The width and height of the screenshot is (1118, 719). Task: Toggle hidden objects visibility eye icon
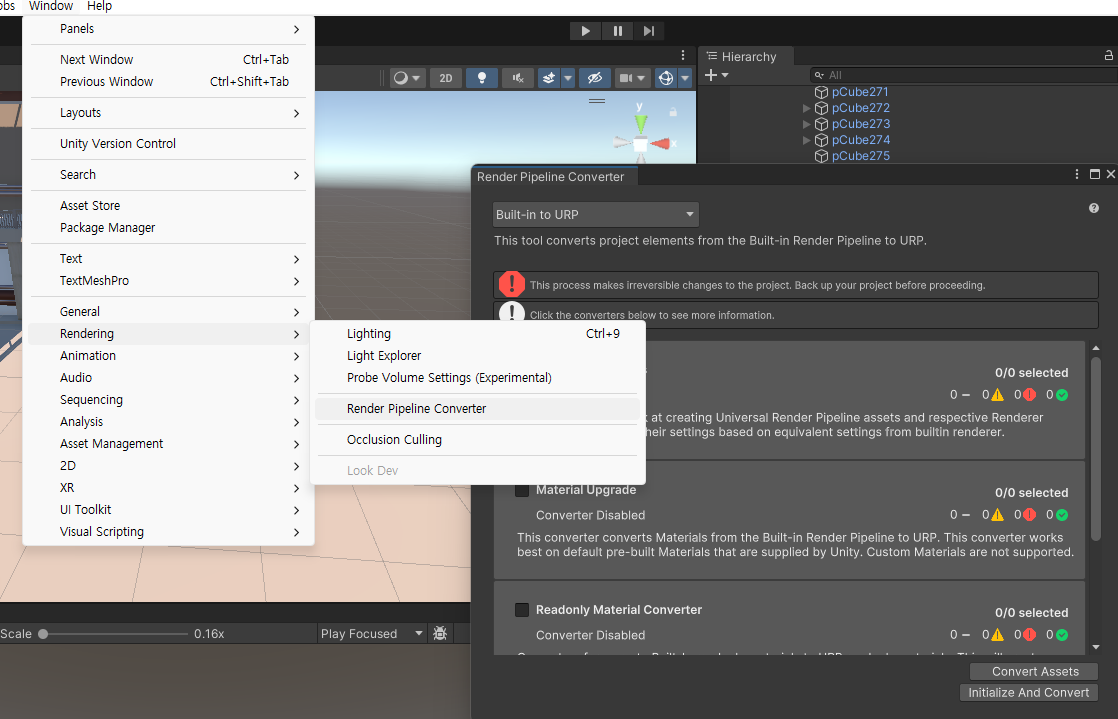pos(595,78)
